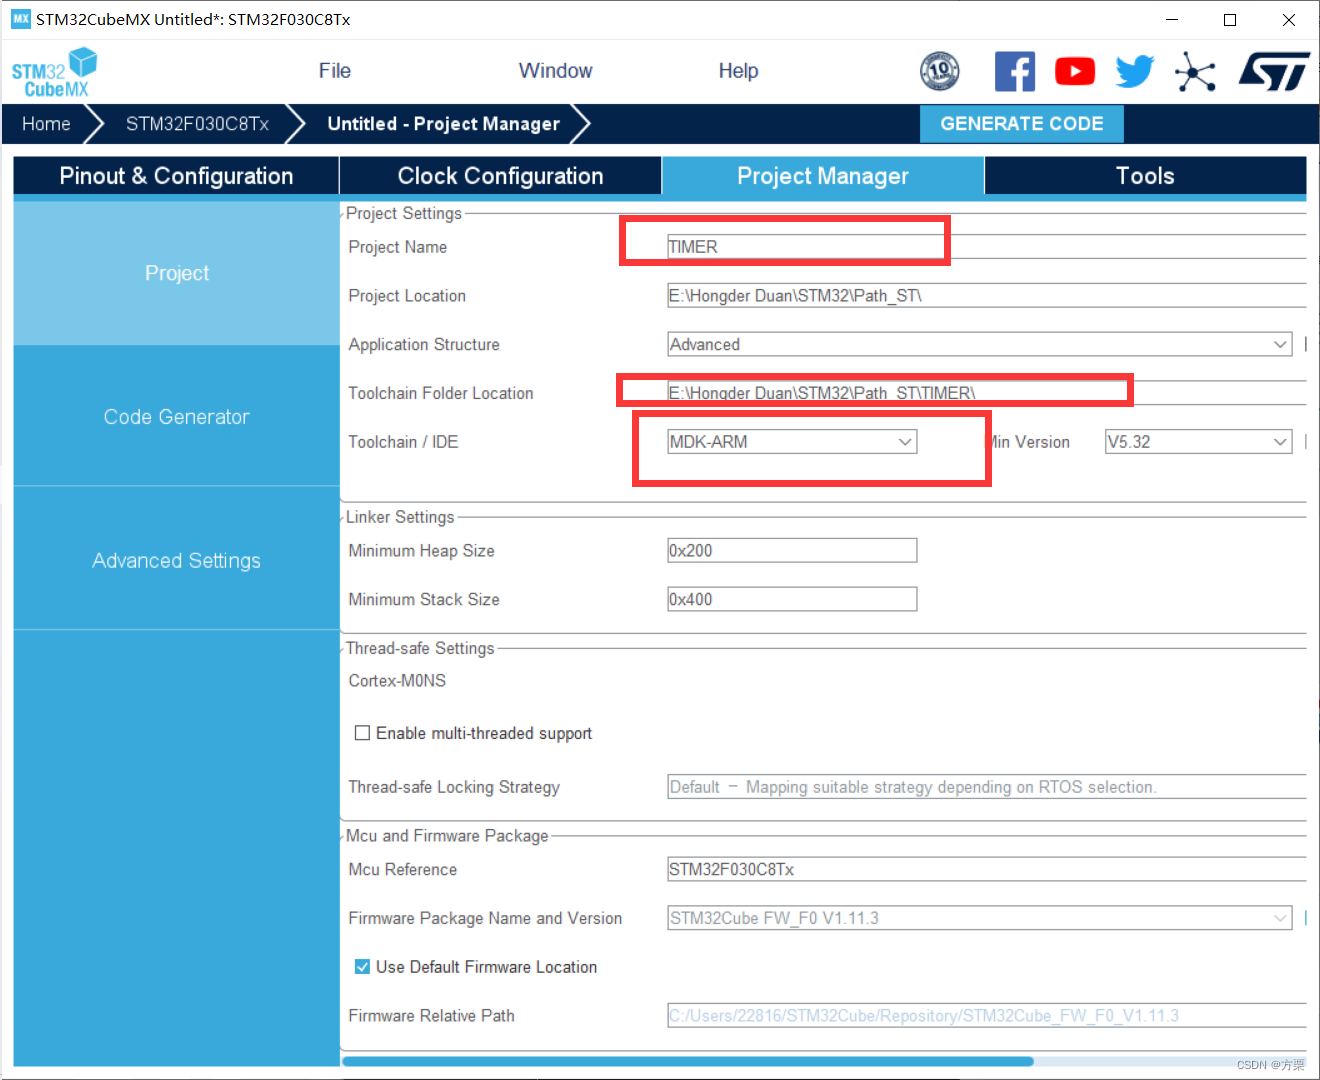This screenshot has width=1320, height=1080.
Task: Open the File menu
Action: [x=335, y=71]
